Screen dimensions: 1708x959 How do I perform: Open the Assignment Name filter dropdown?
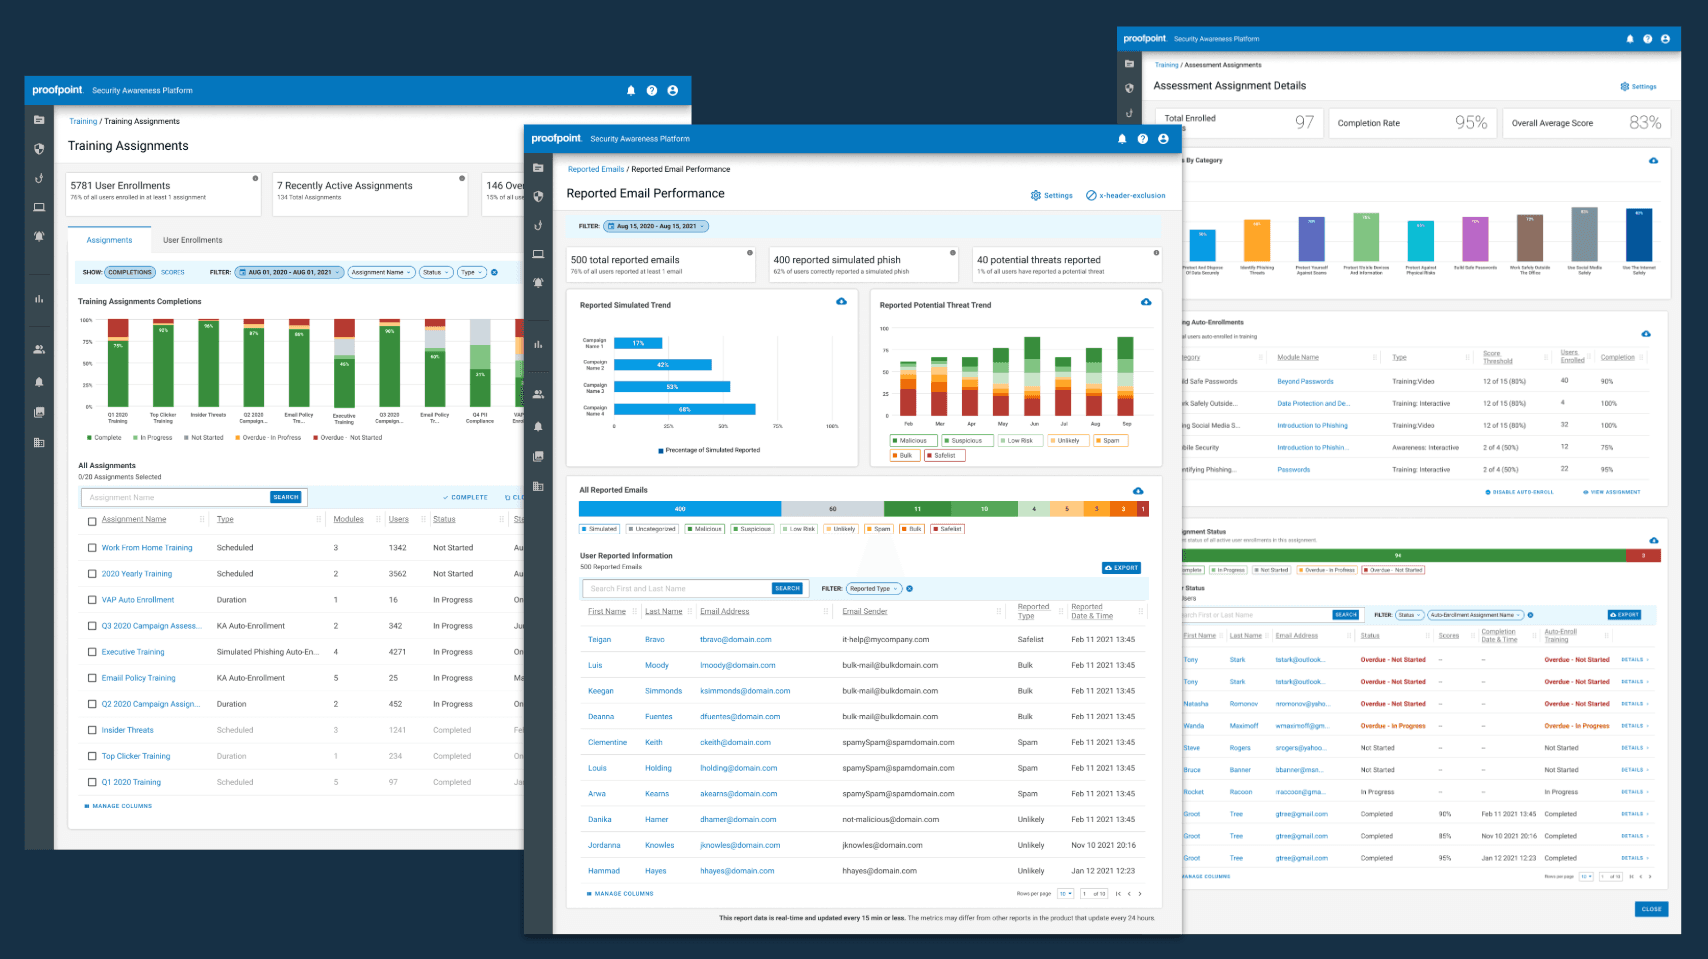click(381, 272)
